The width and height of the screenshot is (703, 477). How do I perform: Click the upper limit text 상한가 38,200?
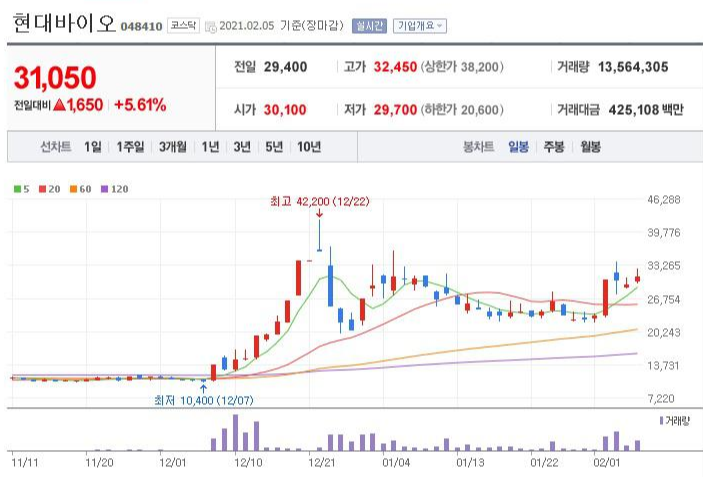click(462, 67)
